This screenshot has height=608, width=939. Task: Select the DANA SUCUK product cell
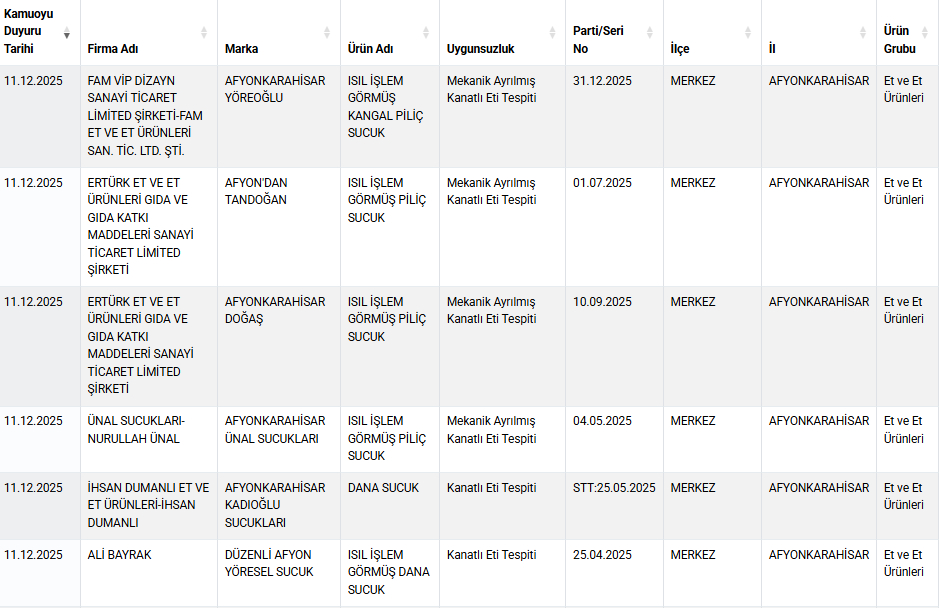tap(383, 488)
